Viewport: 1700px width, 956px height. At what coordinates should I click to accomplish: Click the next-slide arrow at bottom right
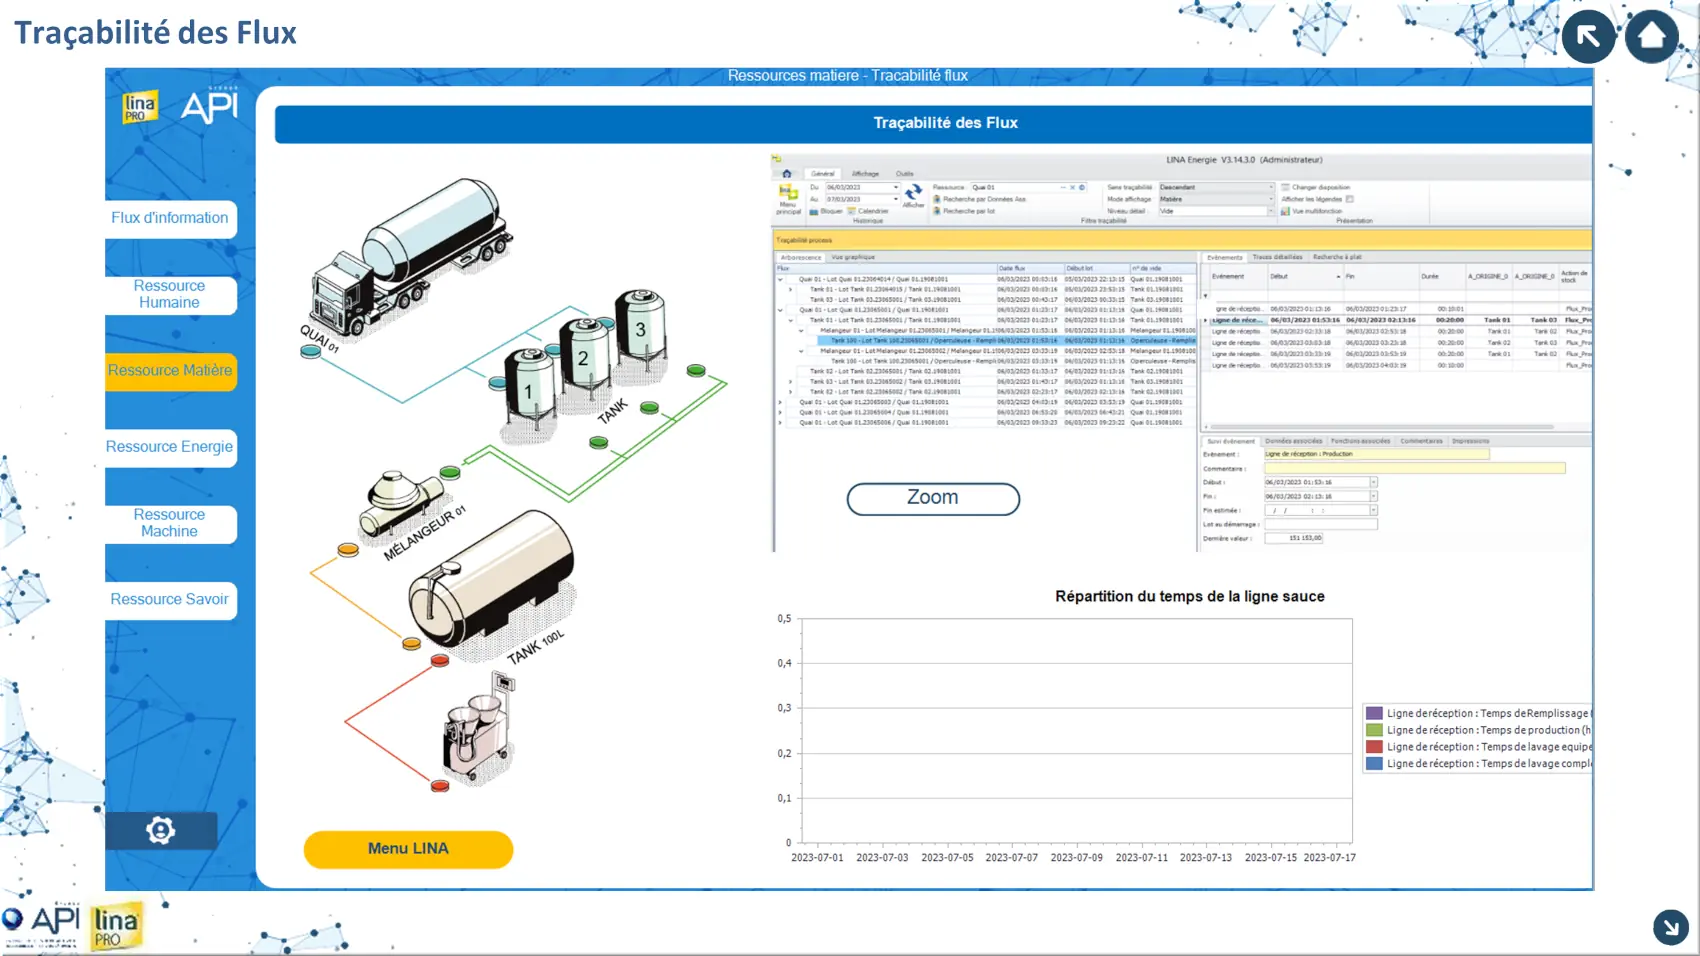(1670, 927)
